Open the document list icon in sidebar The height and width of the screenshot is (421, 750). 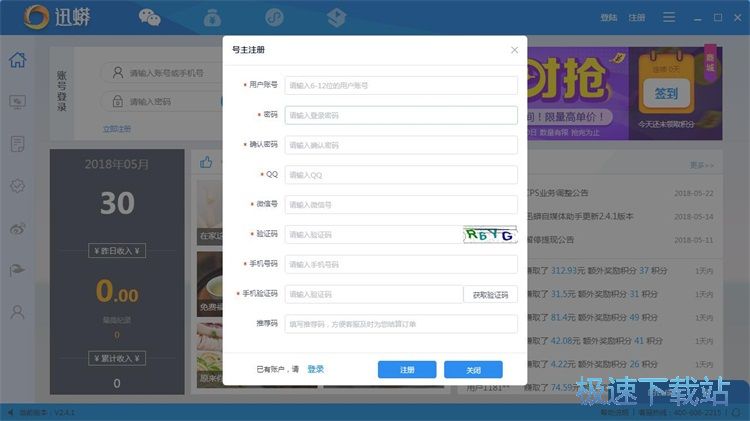pos(18,144)
